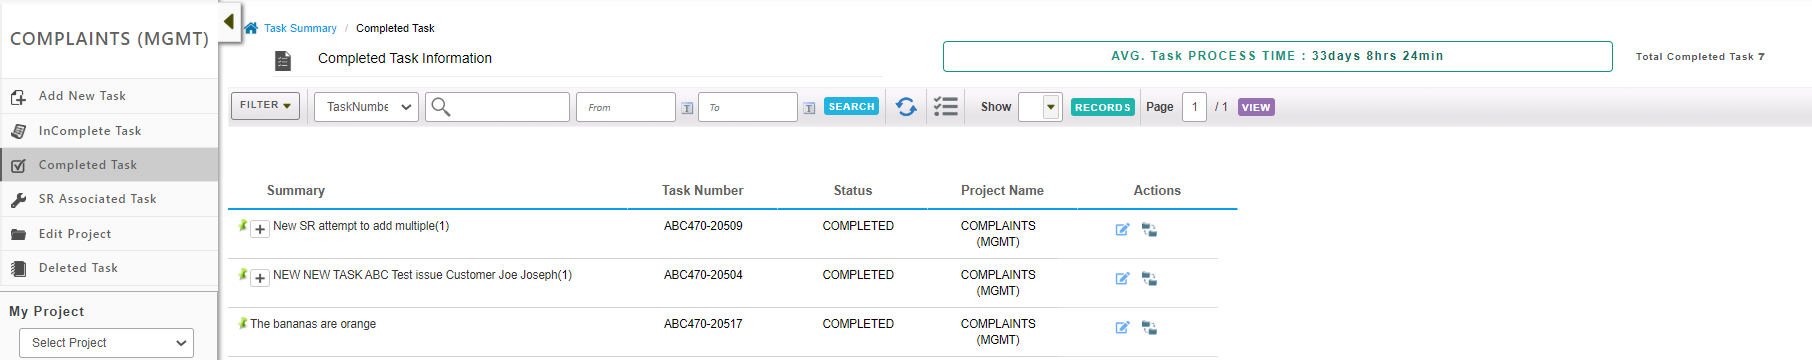The width and height of the screenshot is (1812, 360).
Task: Click the Project Name column header
Action: point(1002,190)
